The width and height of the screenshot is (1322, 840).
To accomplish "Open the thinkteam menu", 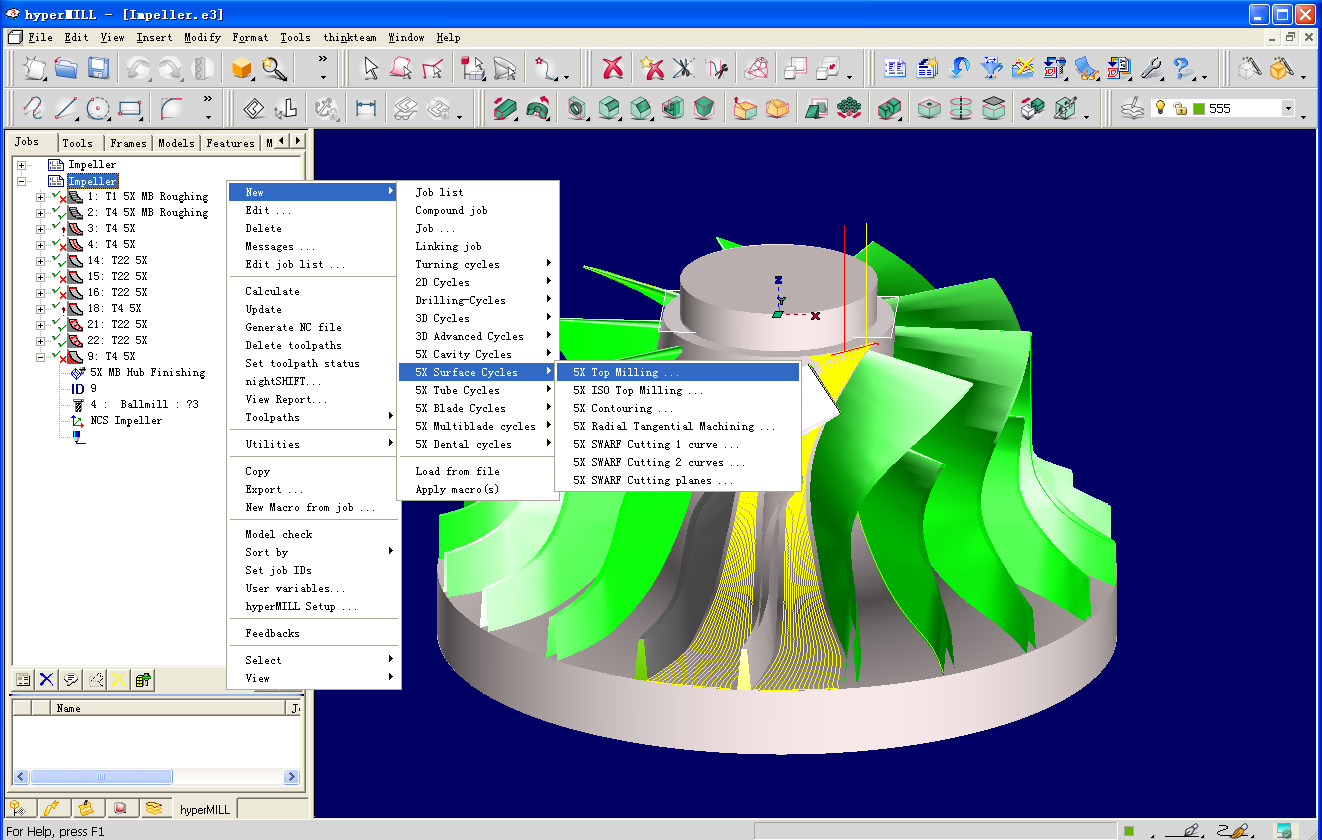I will pyautogui.click(x=350, y=37).
